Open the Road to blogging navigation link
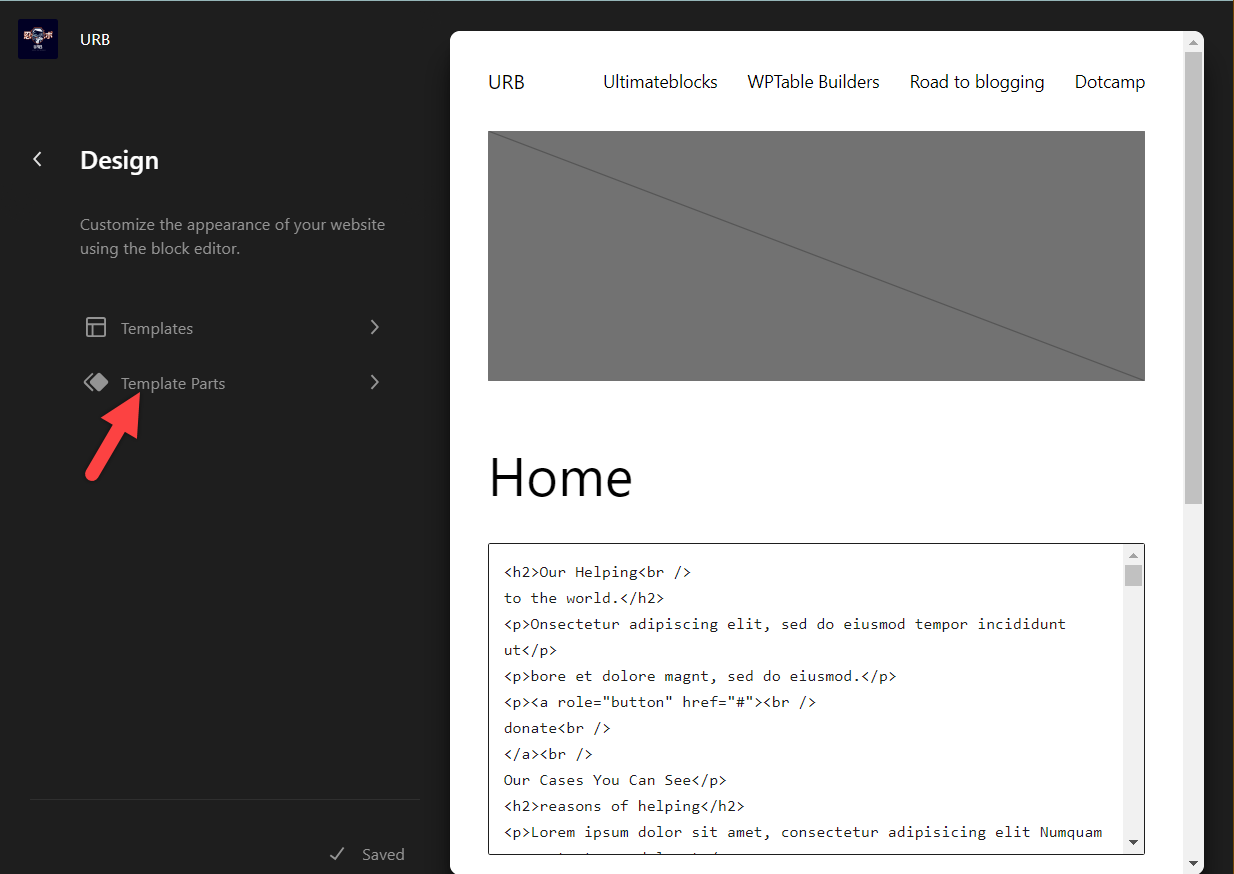This screenshot has height=874, width=1234. click(x=977, y=82)
